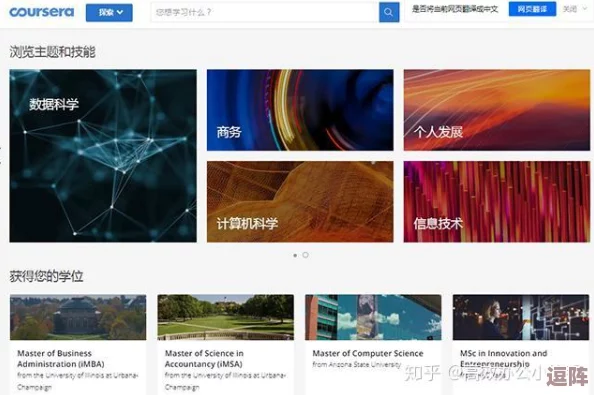
Task: Open Master of Computer Science link
Action: (367, 353)
